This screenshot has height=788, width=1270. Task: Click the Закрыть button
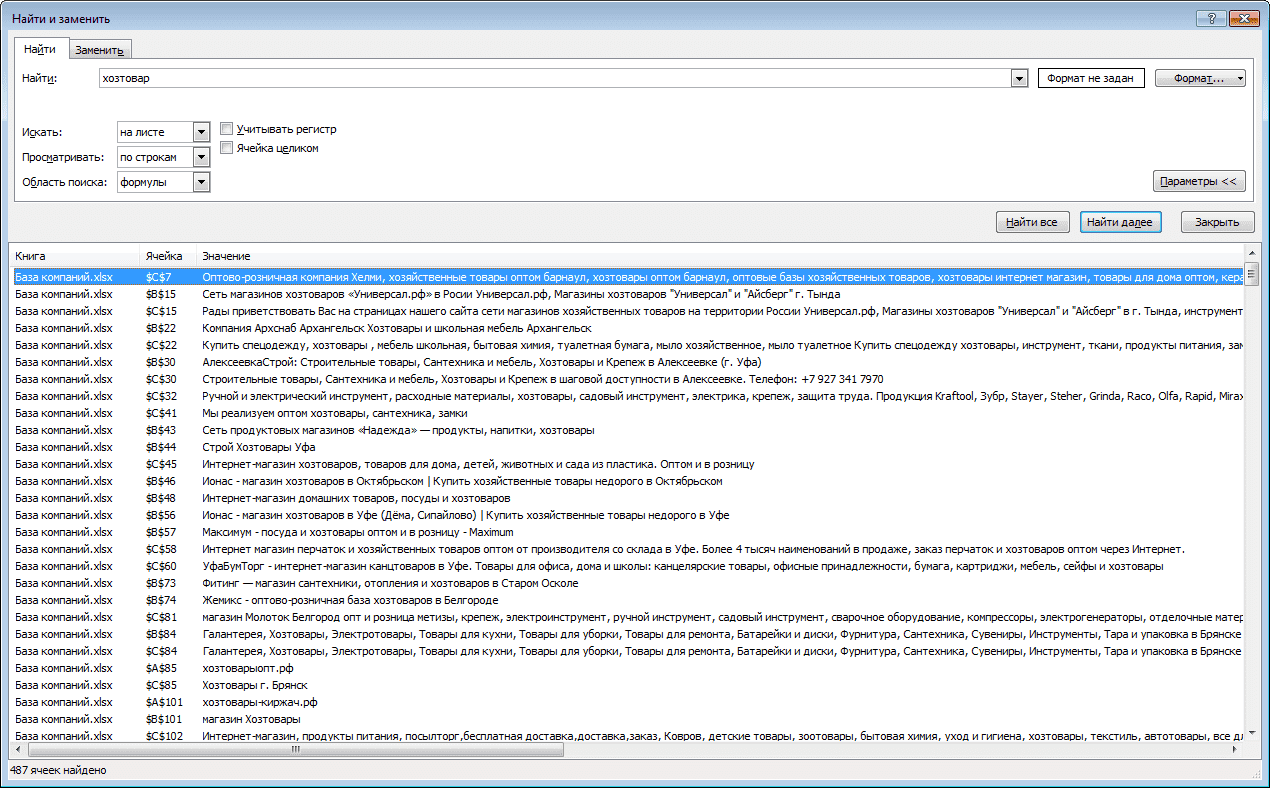[1218, 222]
